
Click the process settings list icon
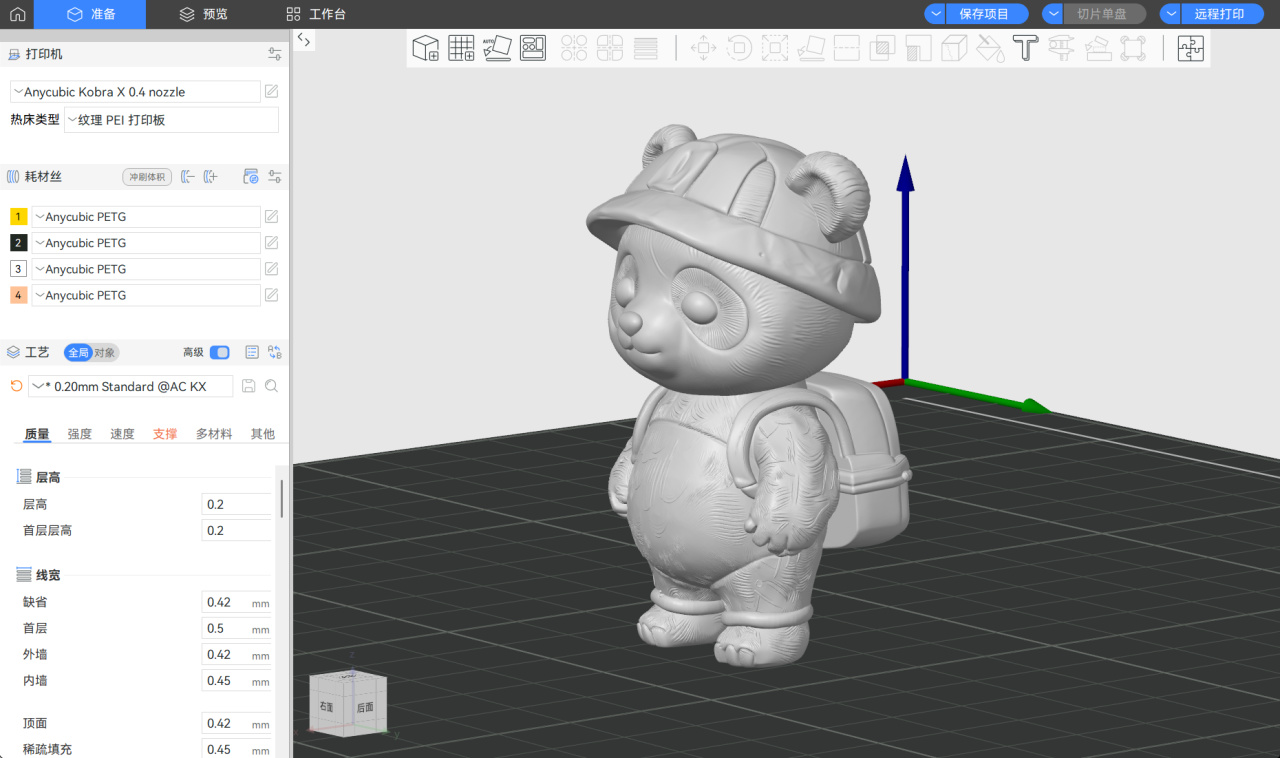point(252,352)
